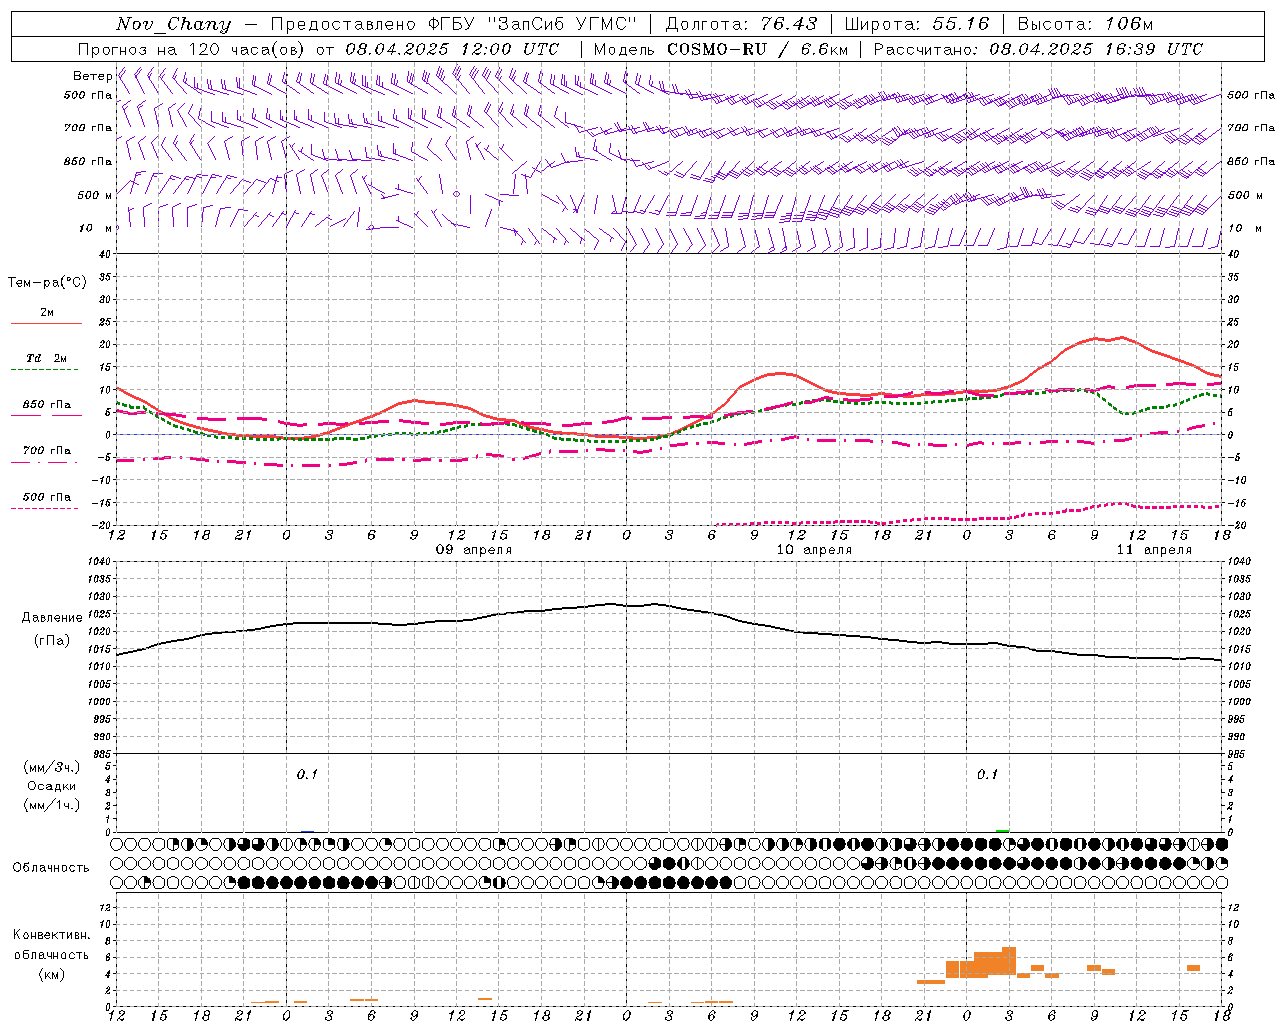
Task: Click the model name 'COSMO-RU / 6.6км'
Action: (x=757, y=49)
